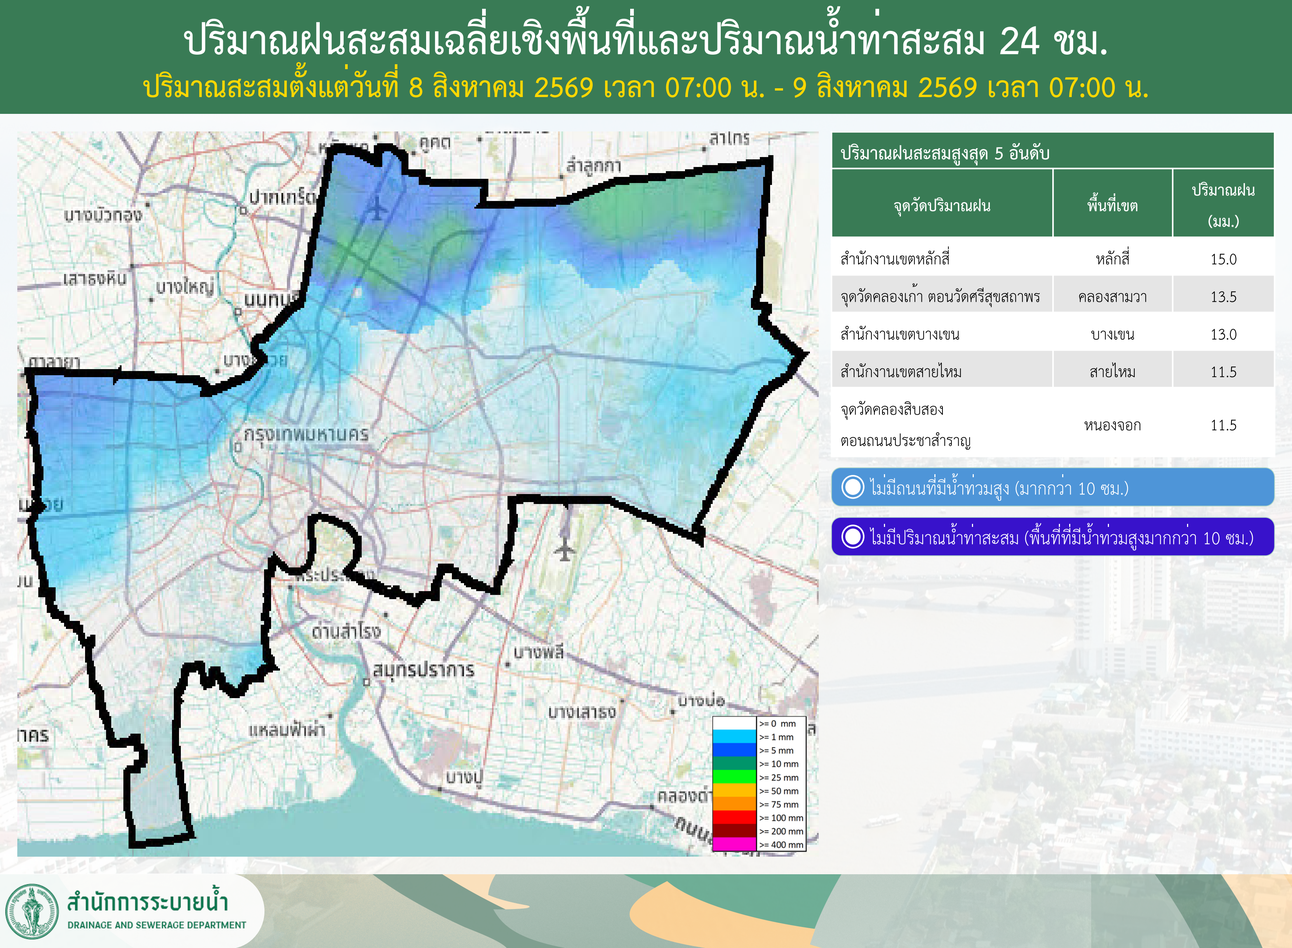
Task: Click the 'ลำลูกกา' map label
Action: click(593, 164)
